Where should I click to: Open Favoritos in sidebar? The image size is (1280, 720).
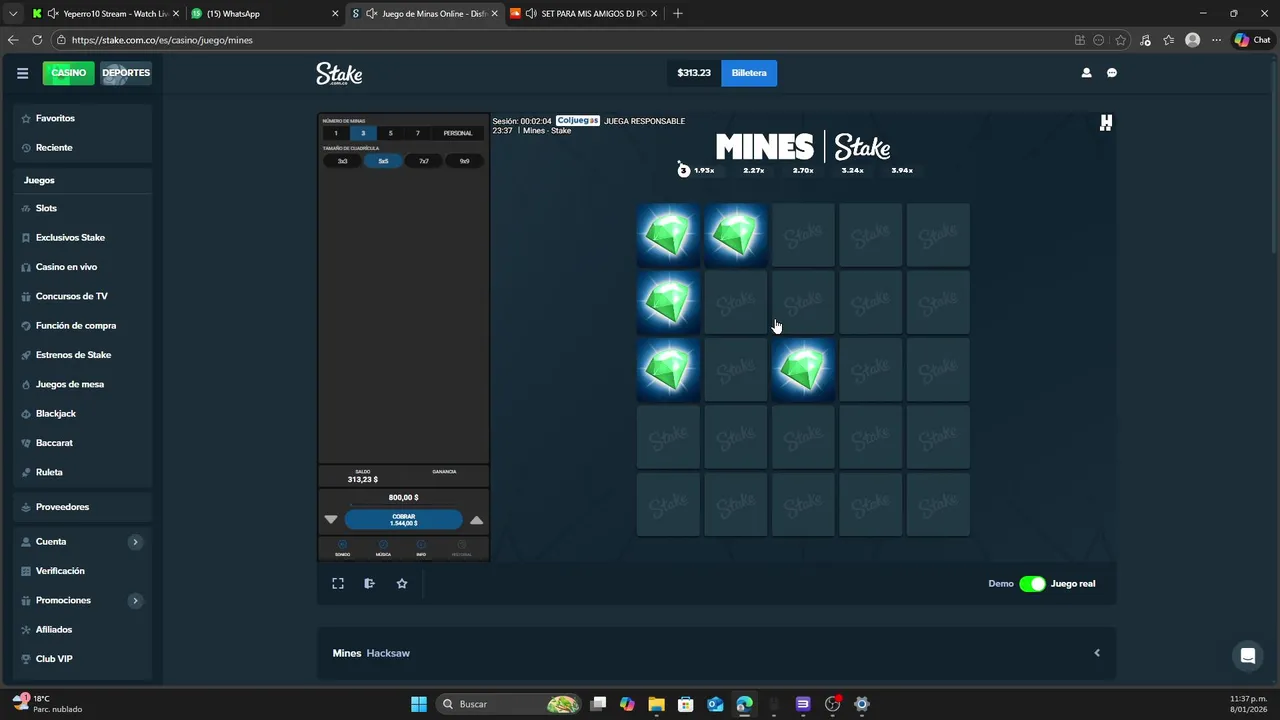pyautogui.click(x=55, y=118)
